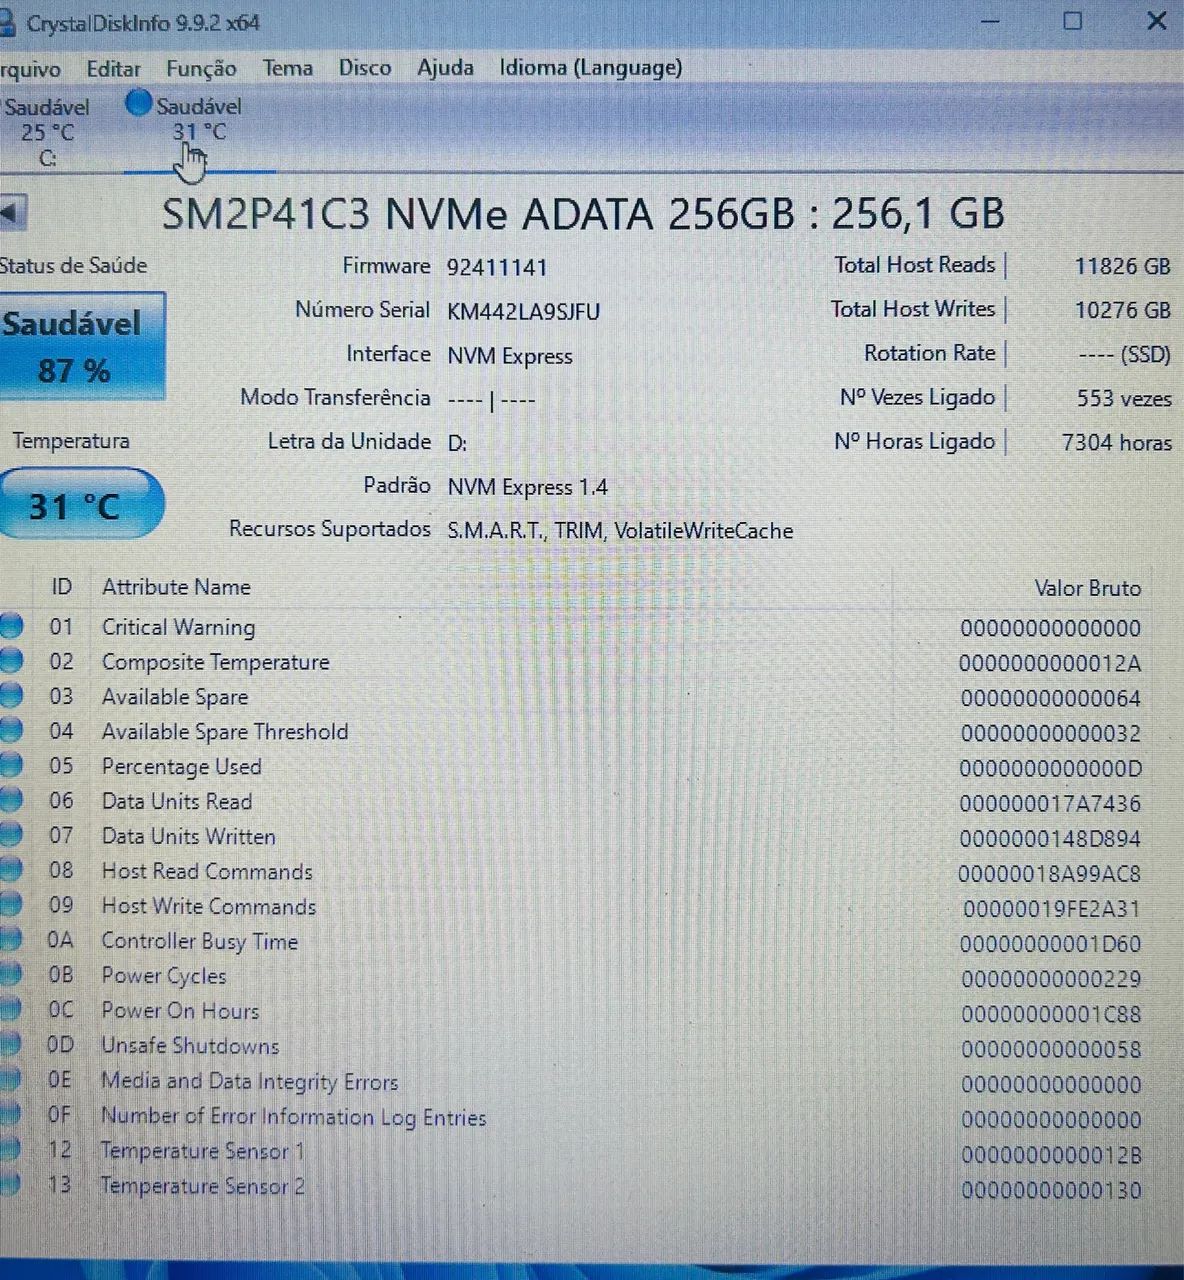Click the Host Write Commands status circle
Viewport: 1184px width, 1280px height.
pyautogui.click(x=10, y=906)
